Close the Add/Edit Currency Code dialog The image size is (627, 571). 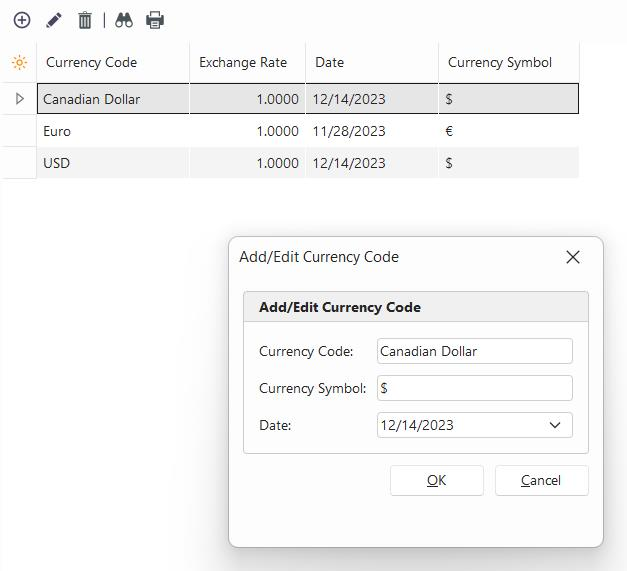tap(572, 257)
